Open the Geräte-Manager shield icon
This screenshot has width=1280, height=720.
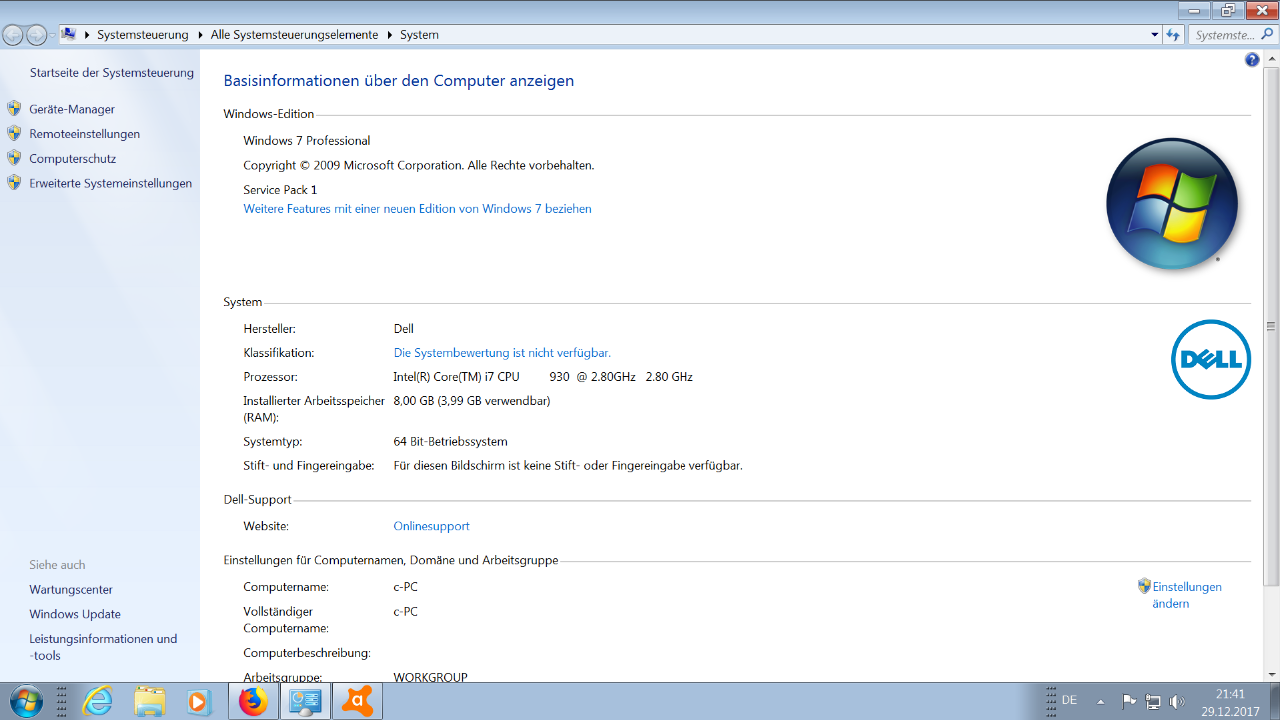(13, 108)
